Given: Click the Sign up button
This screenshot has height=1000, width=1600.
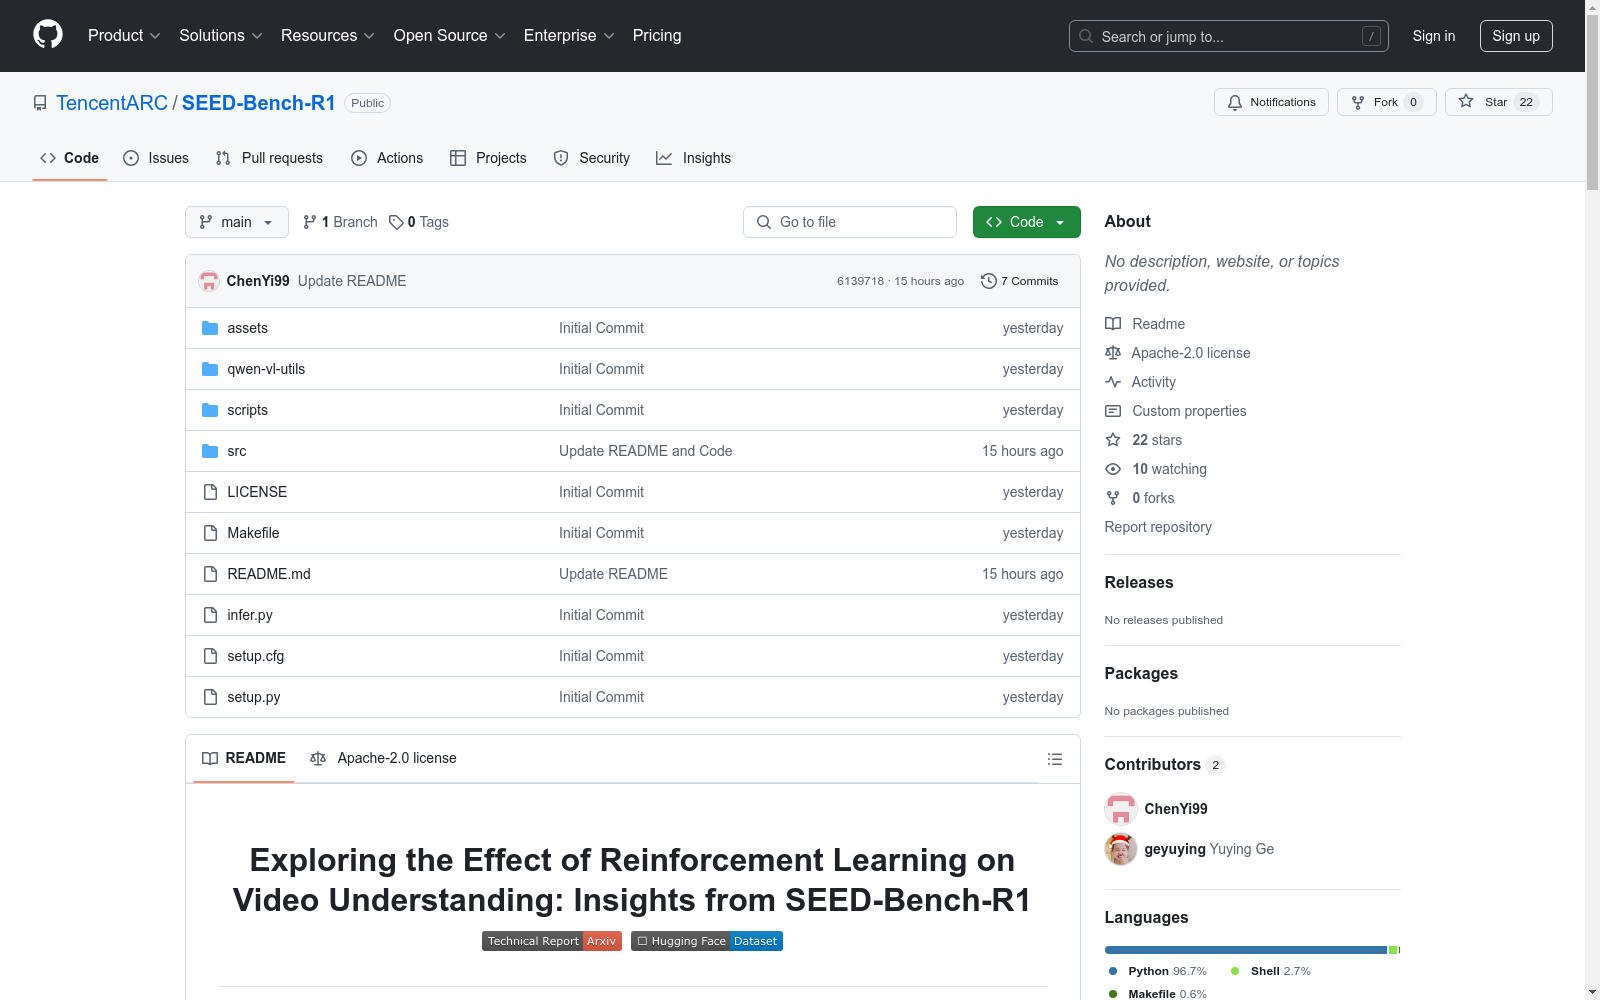Looking at the screenshot, I should pyautogui.click(x=1516, y=36).
